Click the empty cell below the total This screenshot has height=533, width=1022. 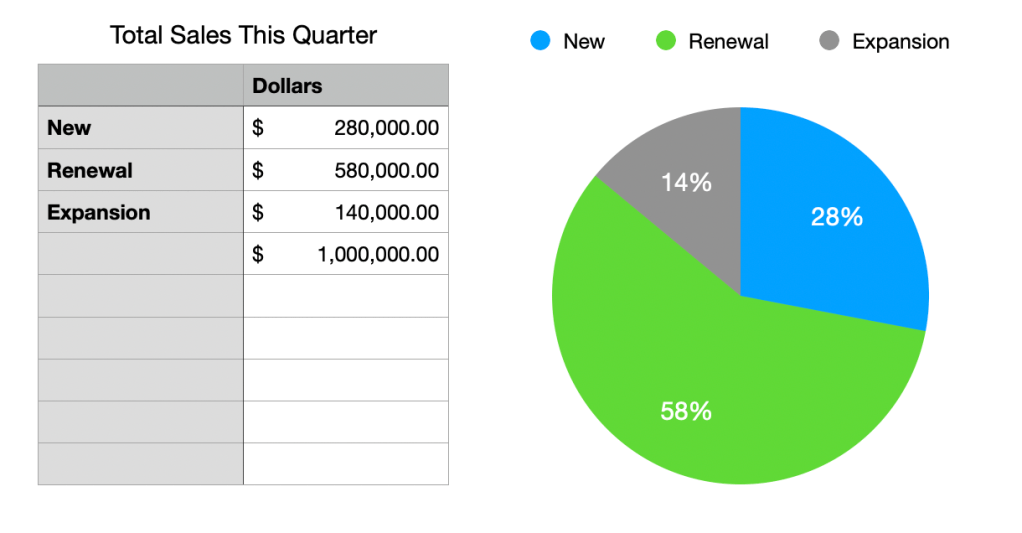coord(346,296)
